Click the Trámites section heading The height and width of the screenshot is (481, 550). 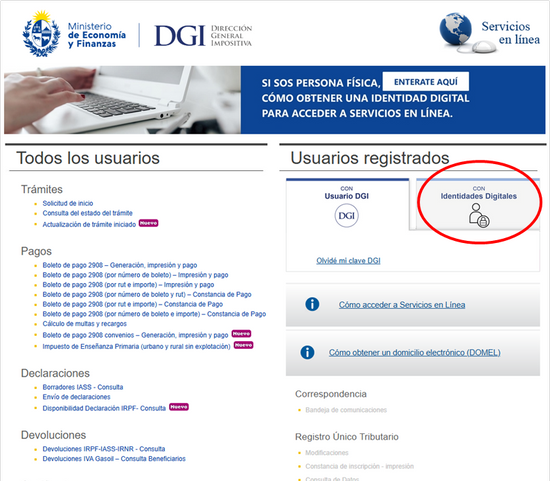(42, 189)
